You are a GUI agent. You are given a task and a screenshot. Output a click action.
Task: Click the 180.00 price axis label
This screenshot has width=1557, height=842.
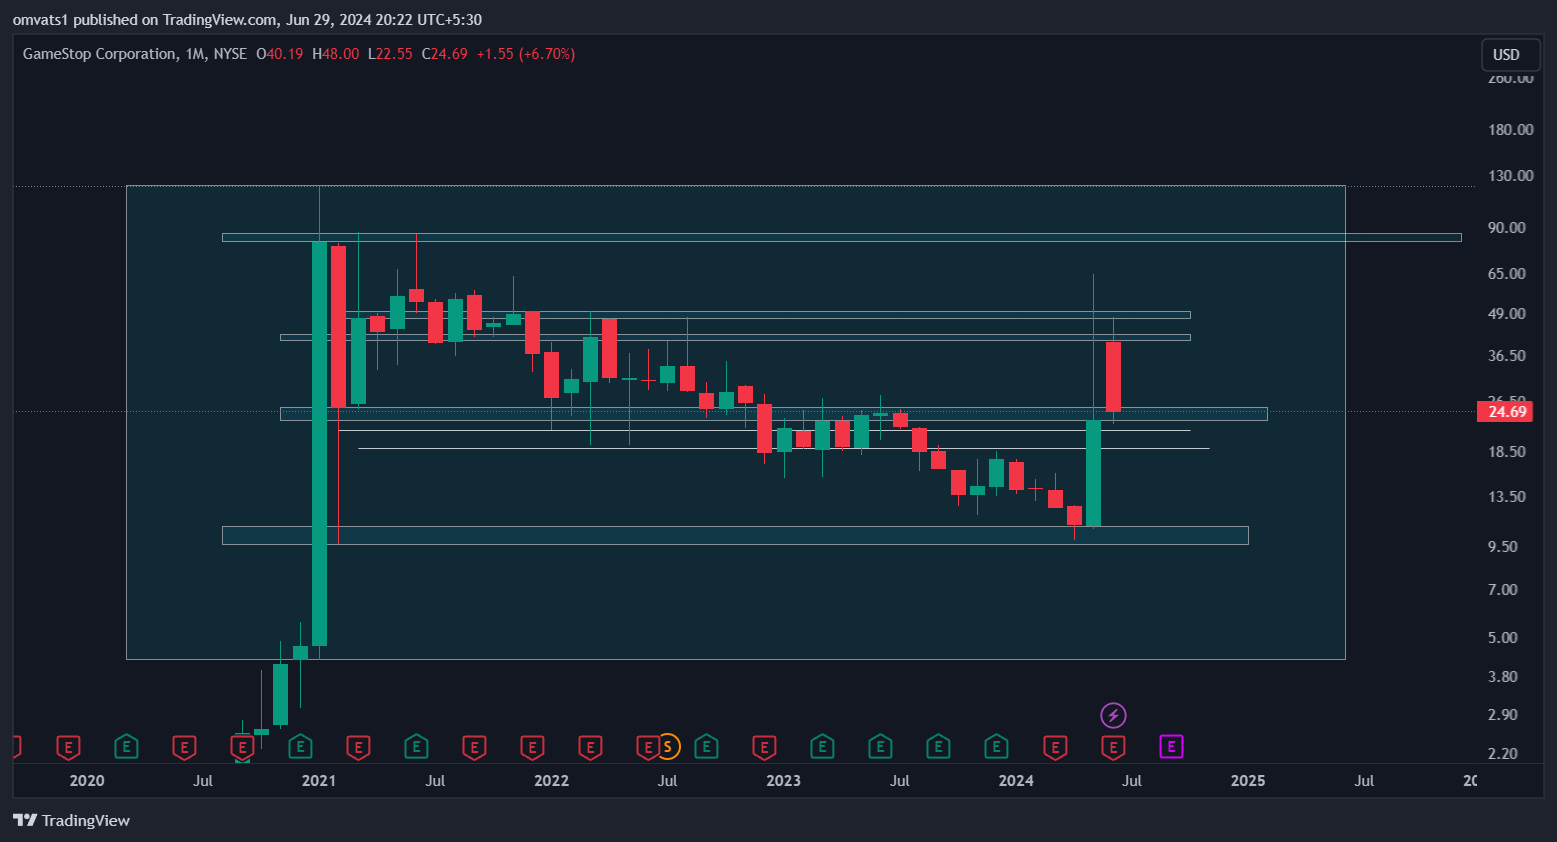(x=1510, y=129)
